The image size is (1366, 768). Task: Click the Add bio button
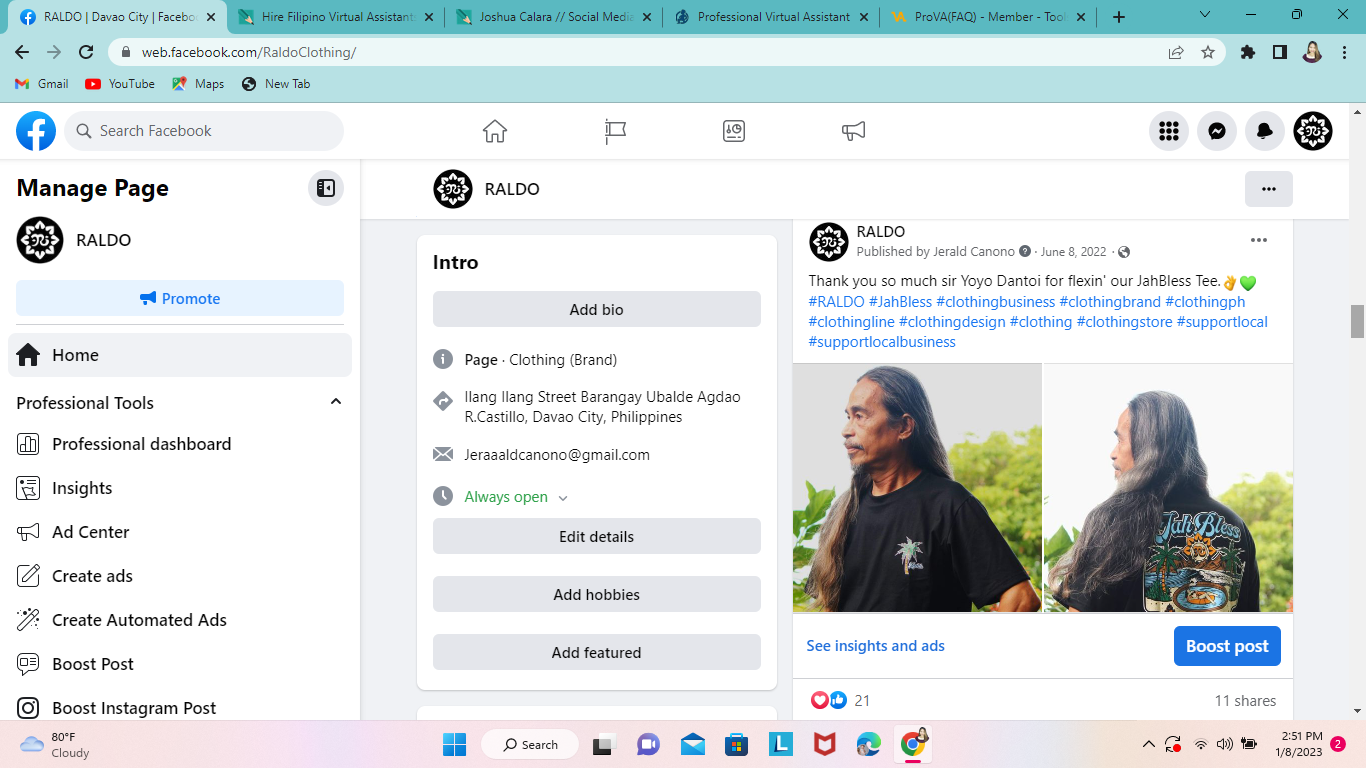click(x=597, y=310)
